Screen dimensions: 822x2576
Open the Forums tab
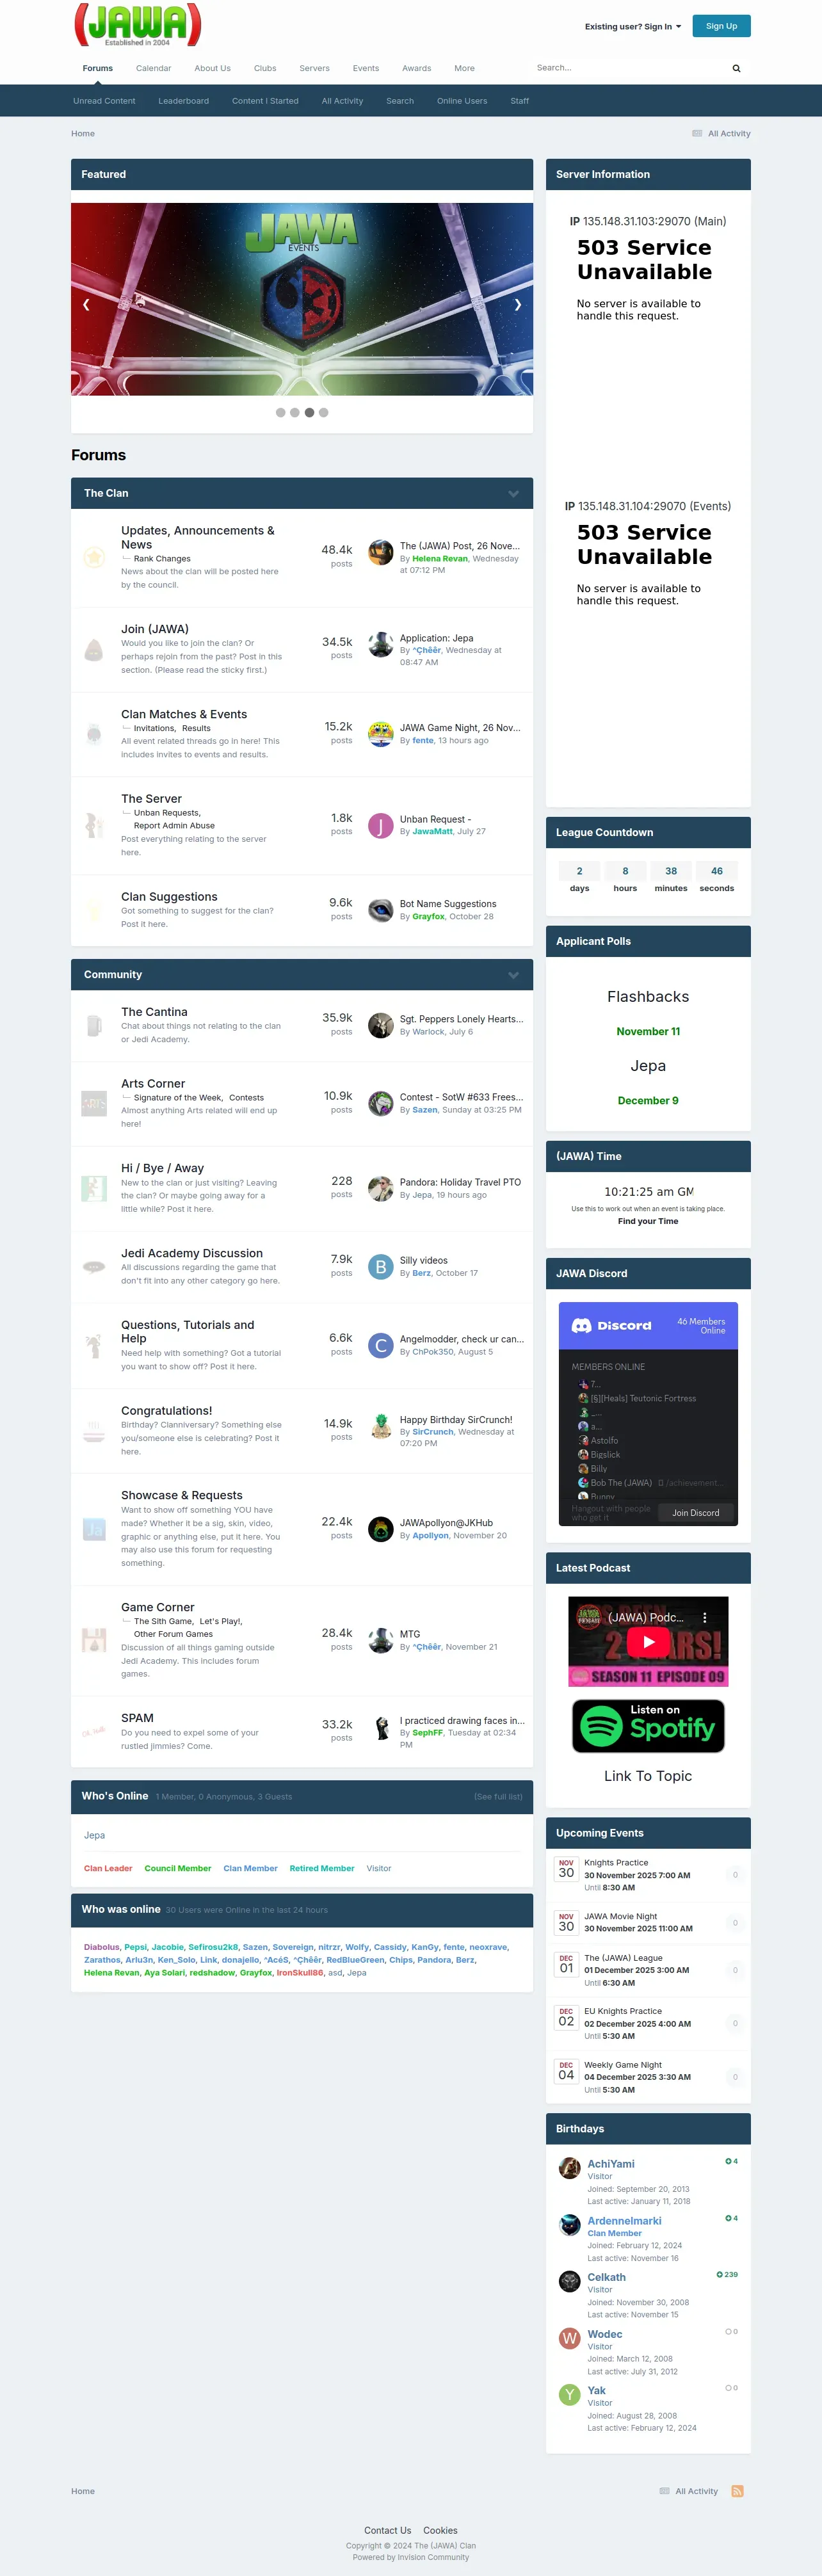point(98,69)
